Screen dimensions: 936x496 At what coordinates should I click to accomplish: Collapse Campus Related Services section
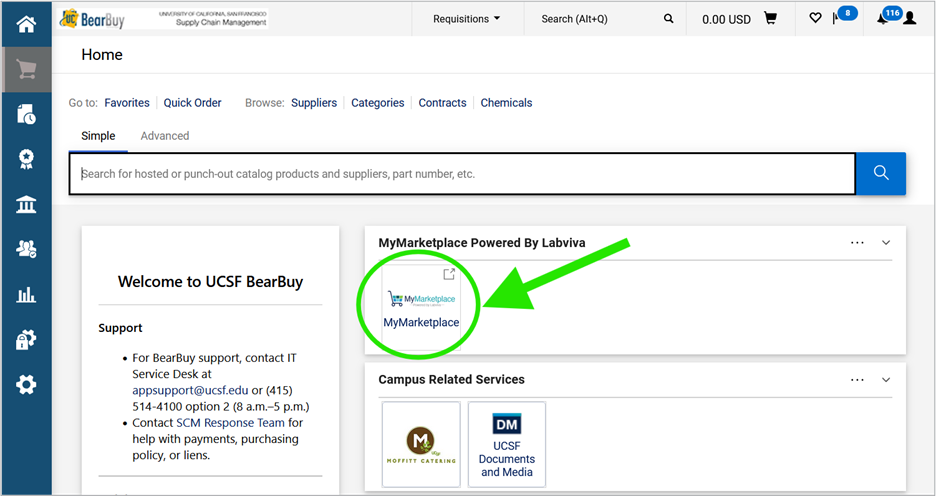[886, 380]
